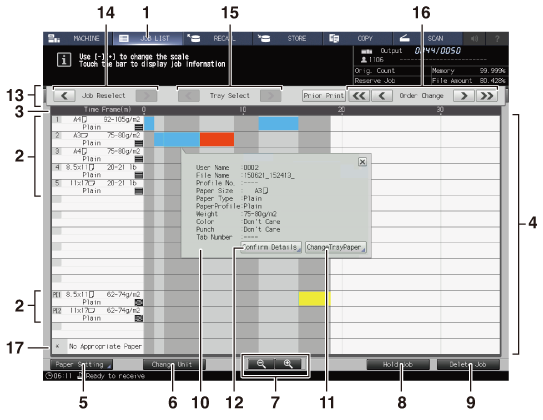Open the STORE tab

[287, 38]
